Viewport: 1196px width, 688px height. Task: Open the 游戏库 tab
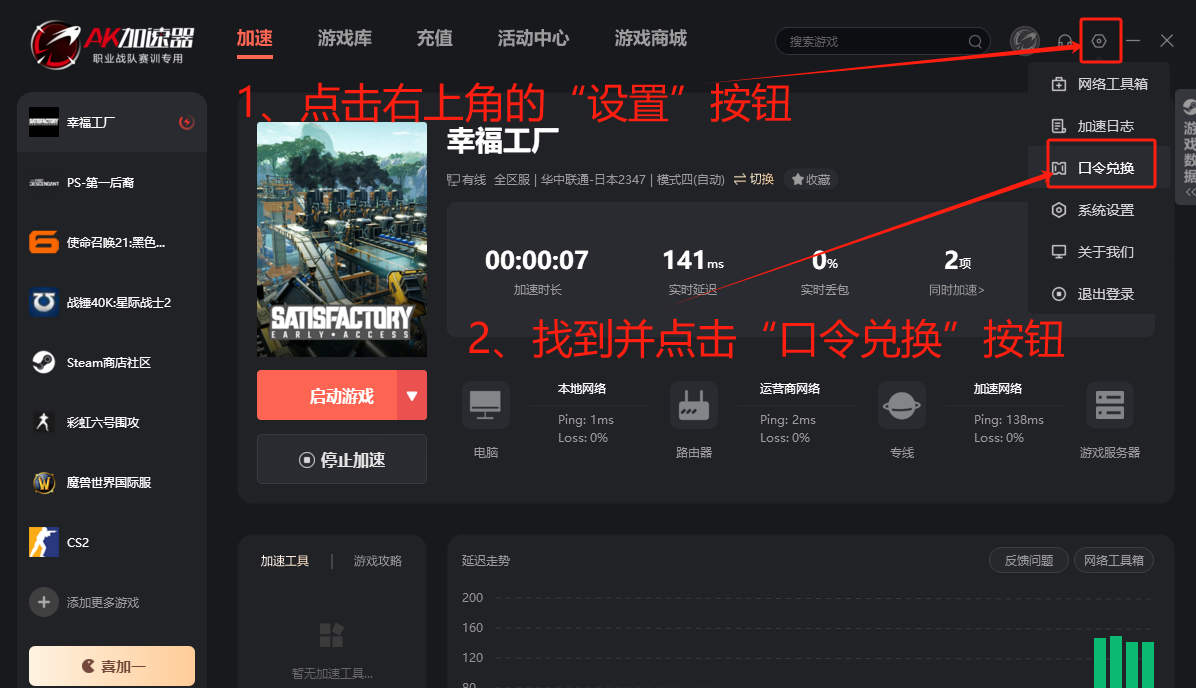pyautogui.click(x=345, y=38)
